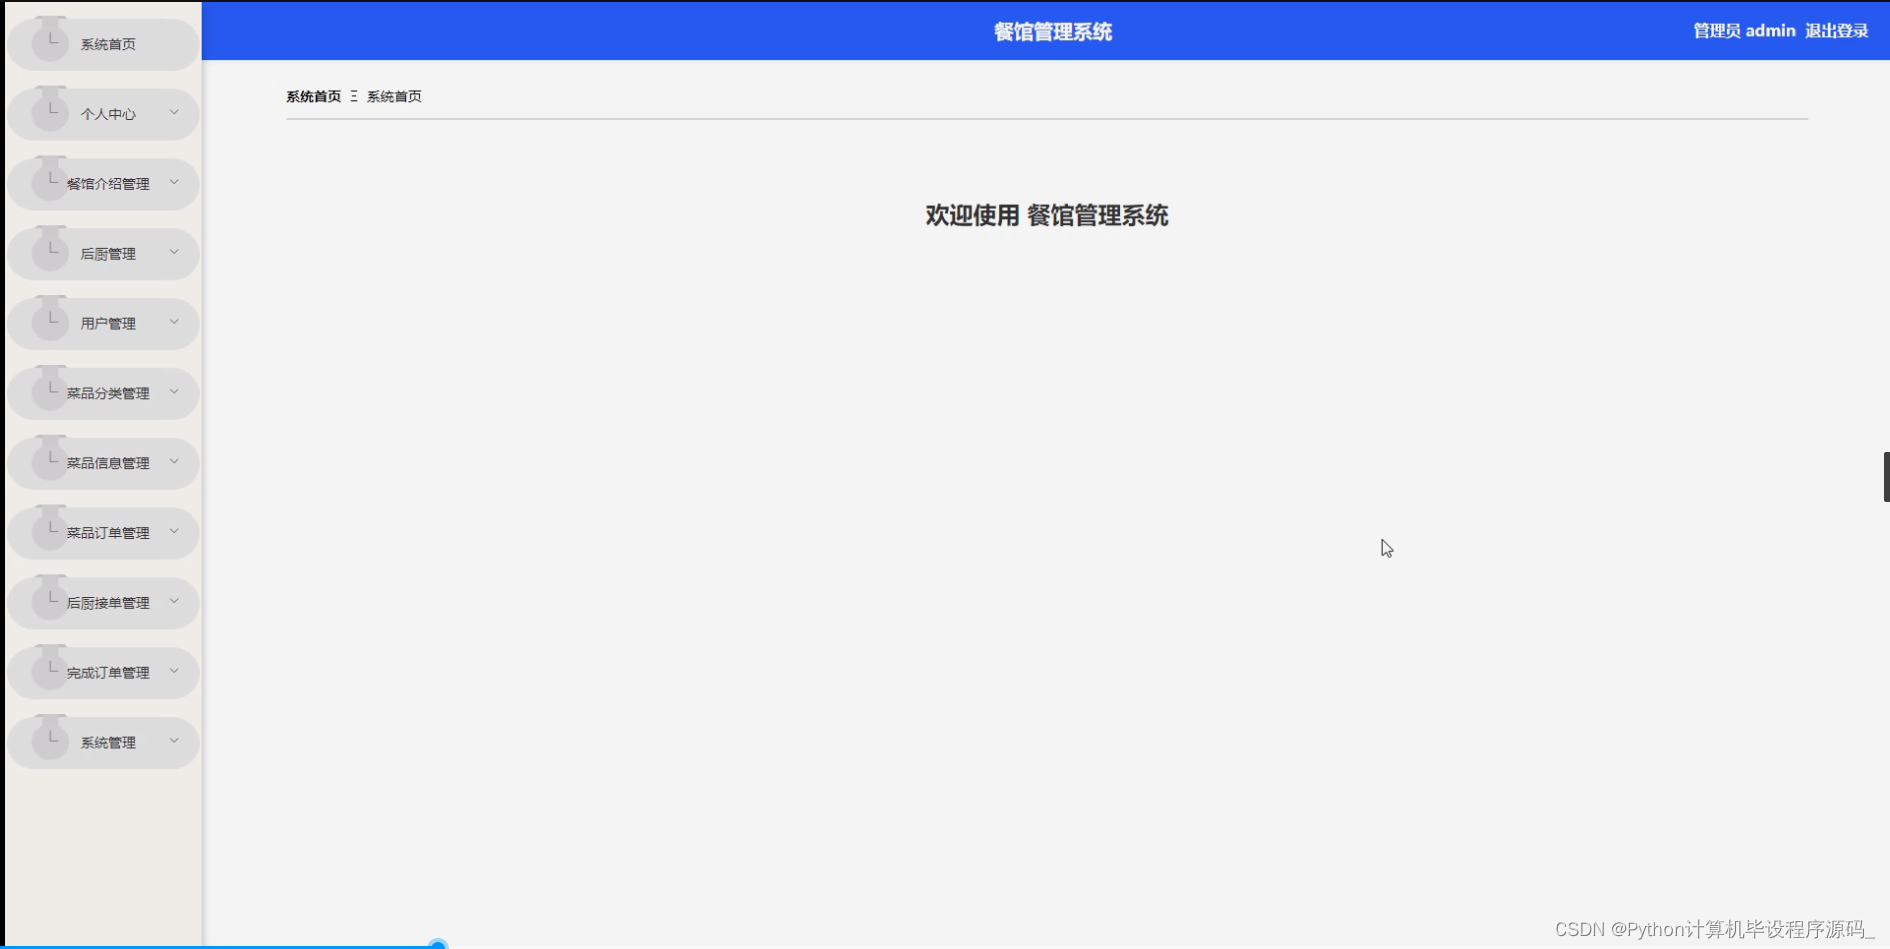Expand the 个人中心 submenu chevron
This screenshot has height=949, width=1890.
[x=176, y=113]
